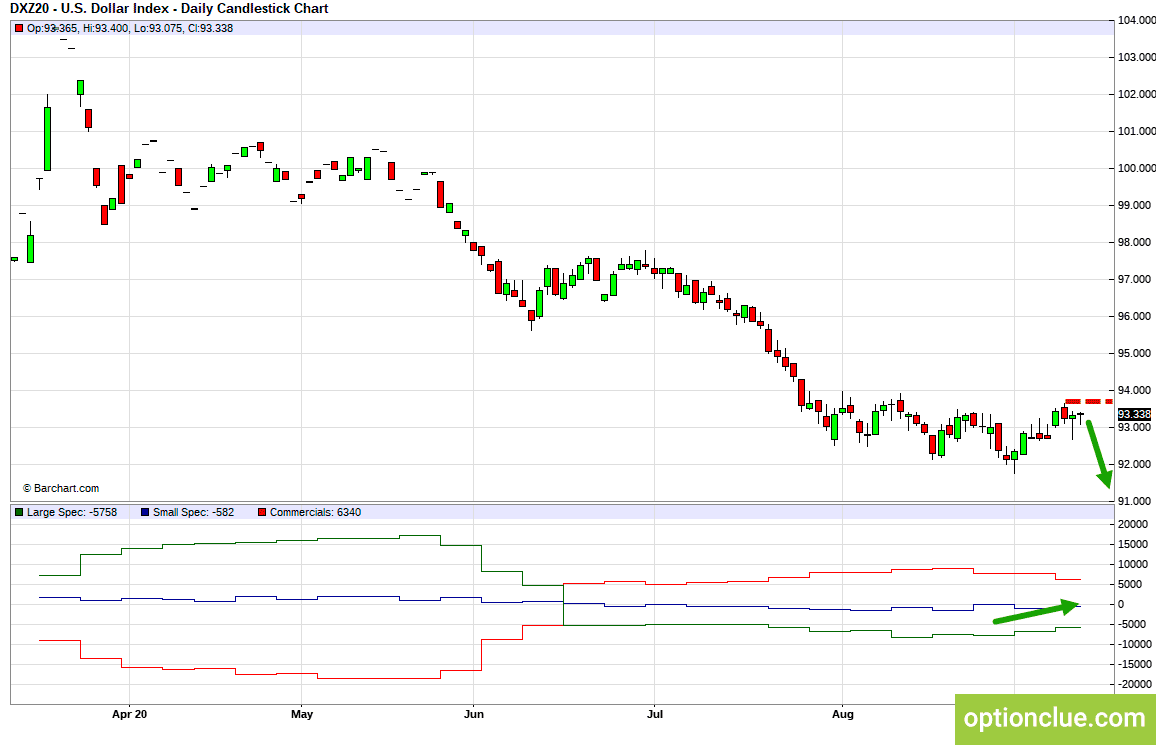The image size is (1156, 745).
Task: Click the -20000 label on the COT axis
Action: (1134, 685)
